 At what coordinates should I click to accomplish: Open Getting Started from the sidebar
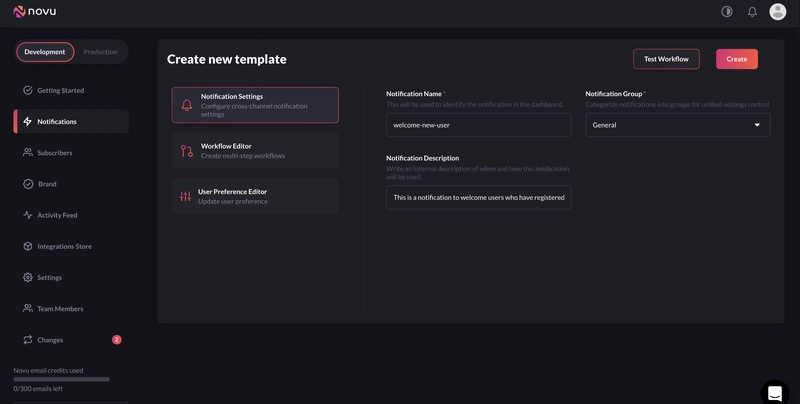(60, 90)
